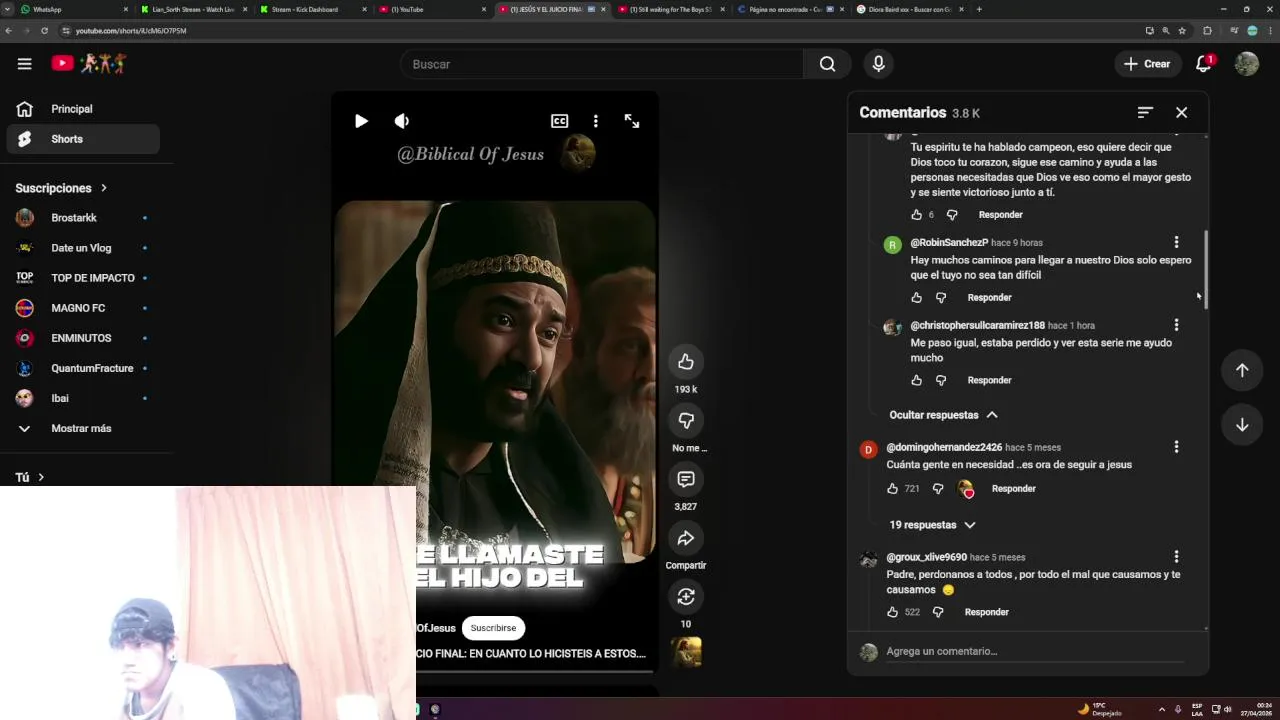Reload the page
This screenshot has width=1280, height=720.
tap(44, 31)
